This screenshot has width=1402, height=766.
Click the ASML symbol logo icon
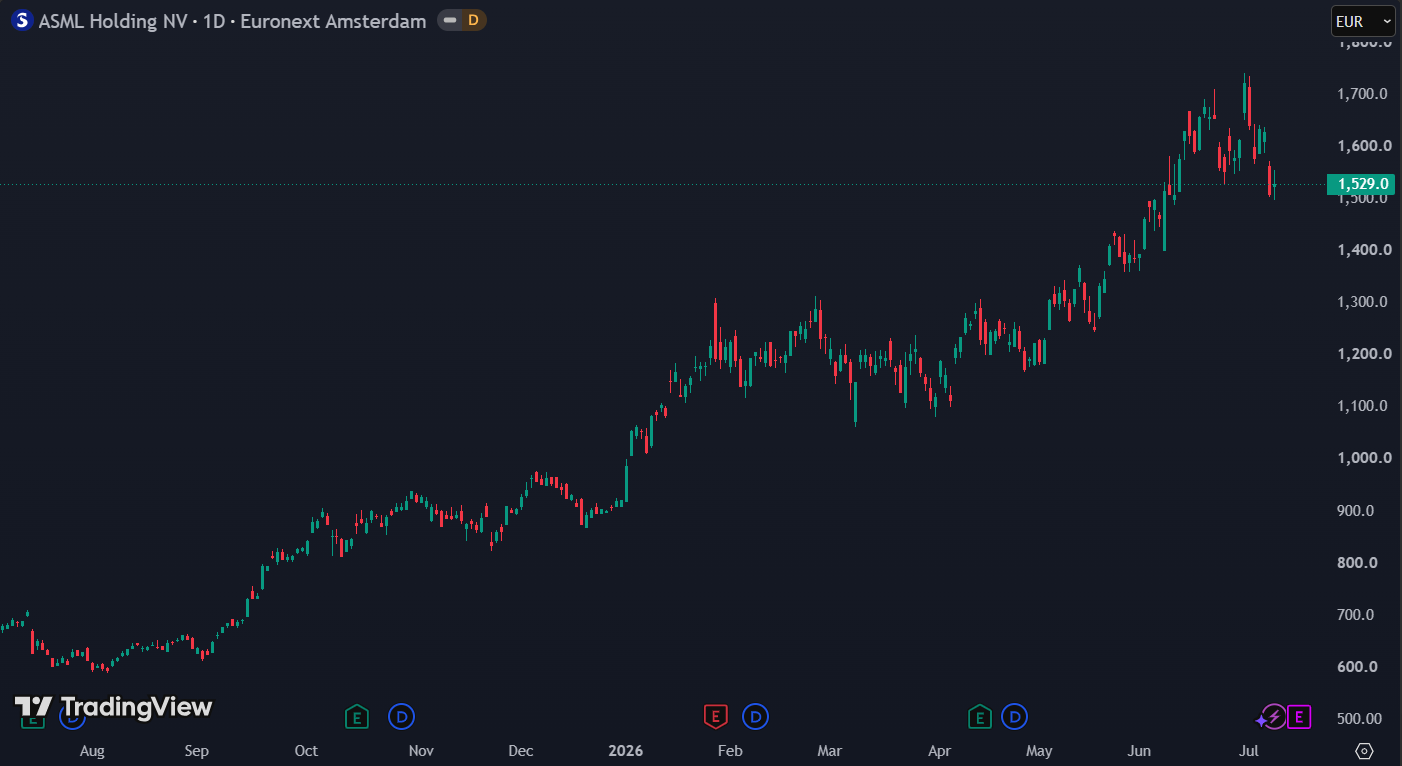click(x=21, y=21)
